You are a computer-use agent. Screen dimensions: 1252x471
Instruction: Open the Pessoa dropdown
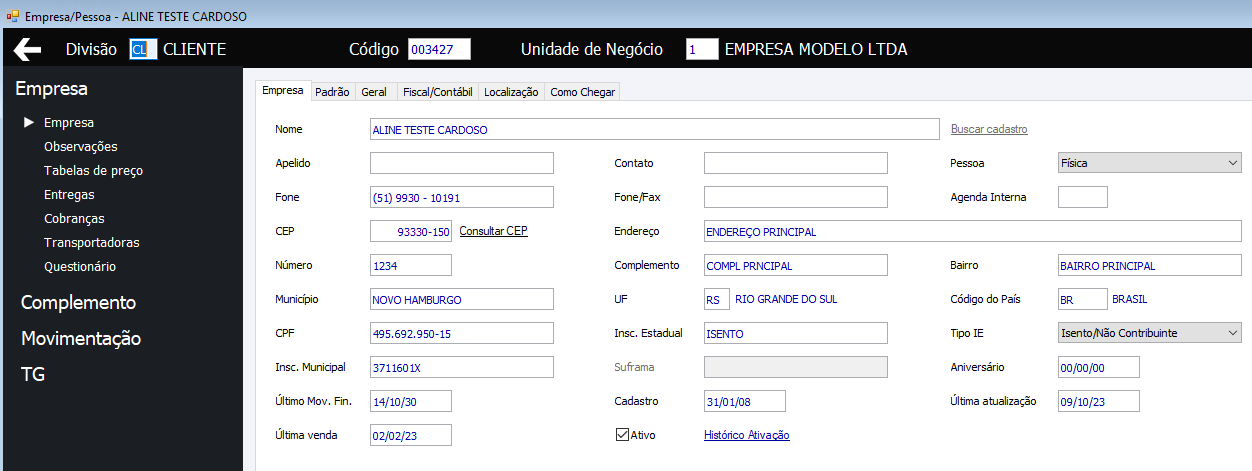1150,163
